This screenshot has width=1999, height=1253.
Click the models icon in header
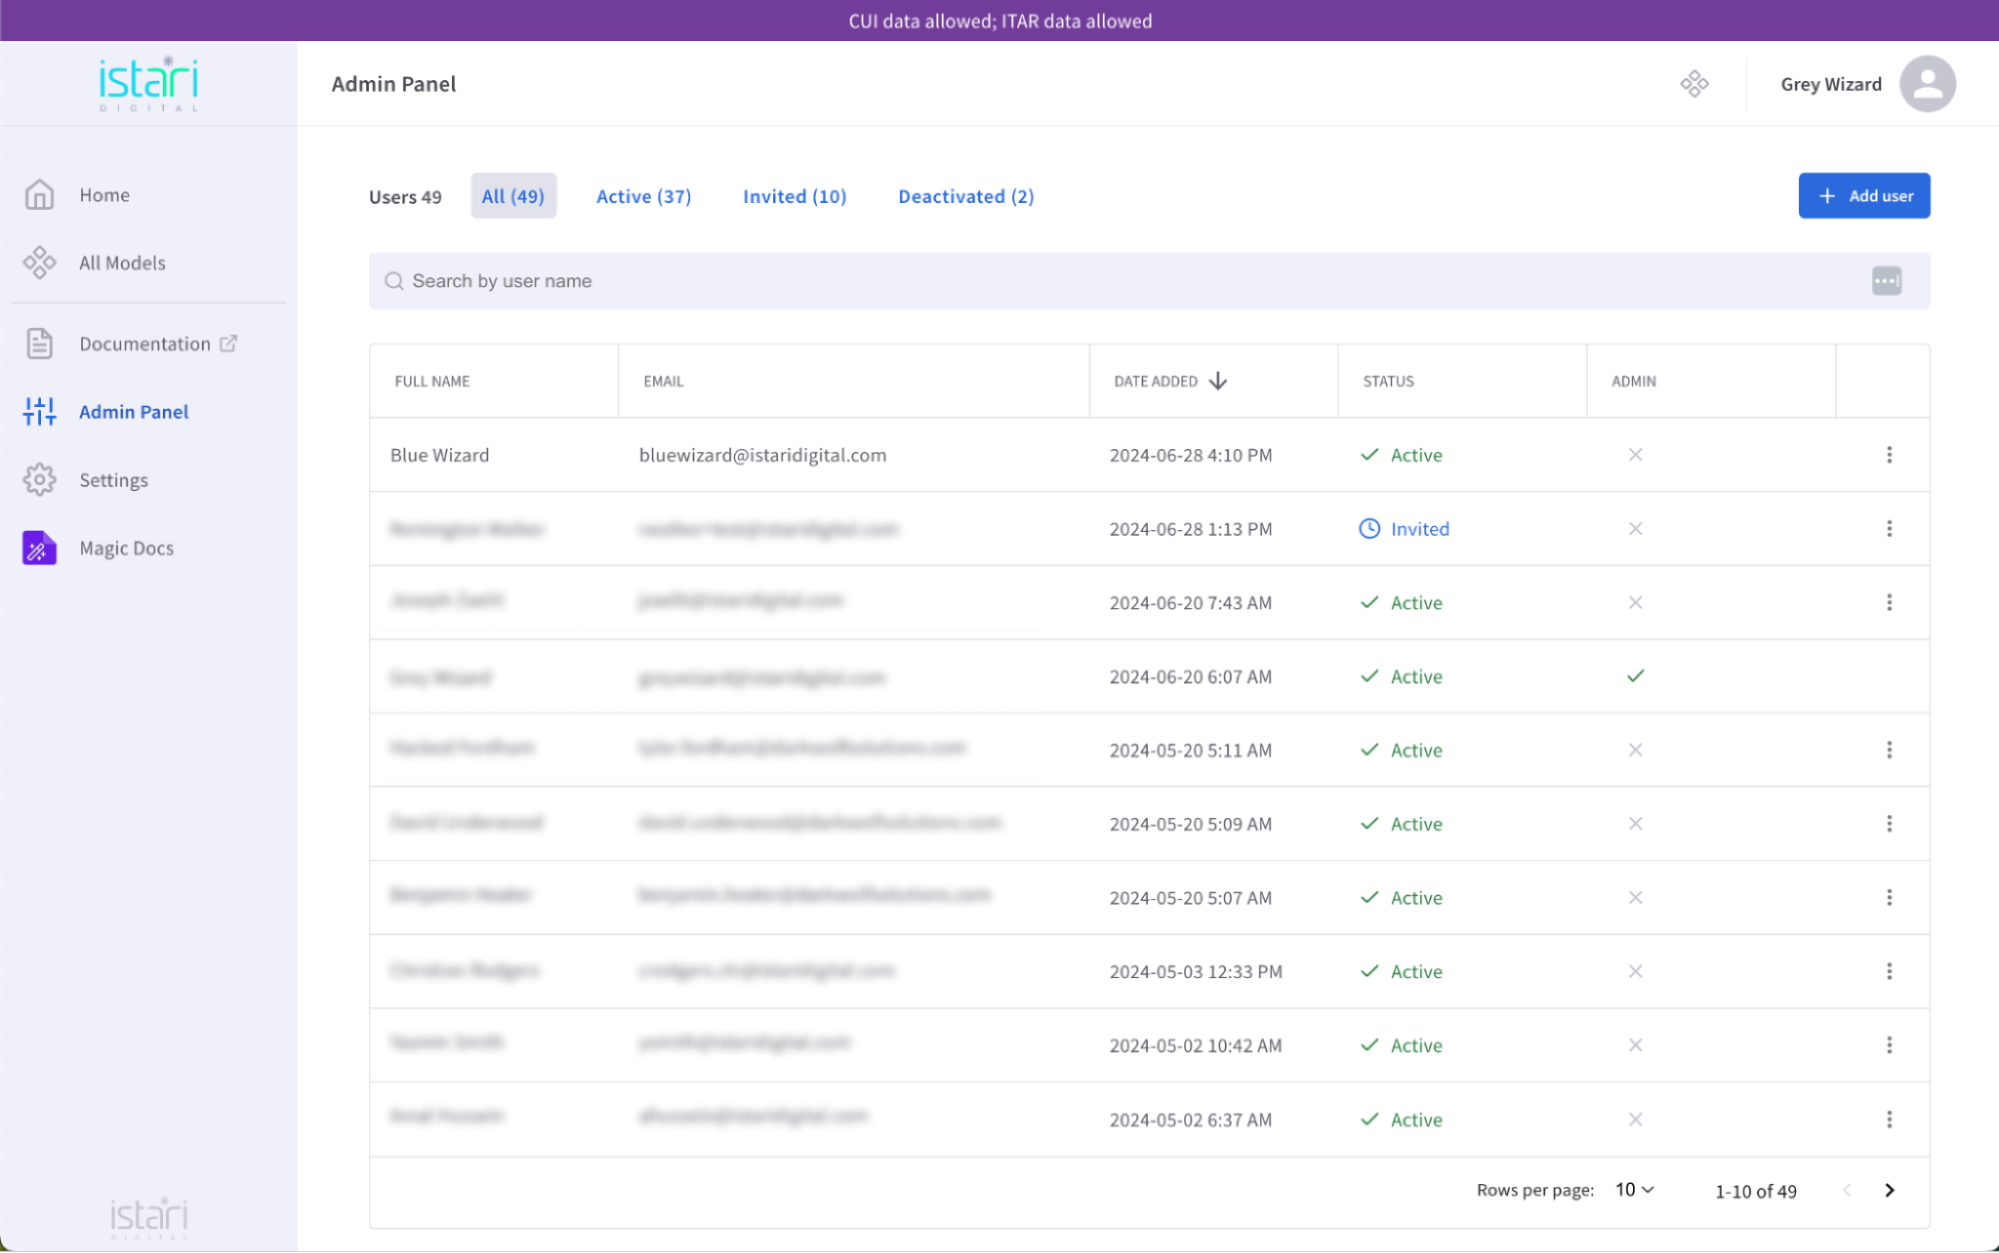click(1694, 84)
